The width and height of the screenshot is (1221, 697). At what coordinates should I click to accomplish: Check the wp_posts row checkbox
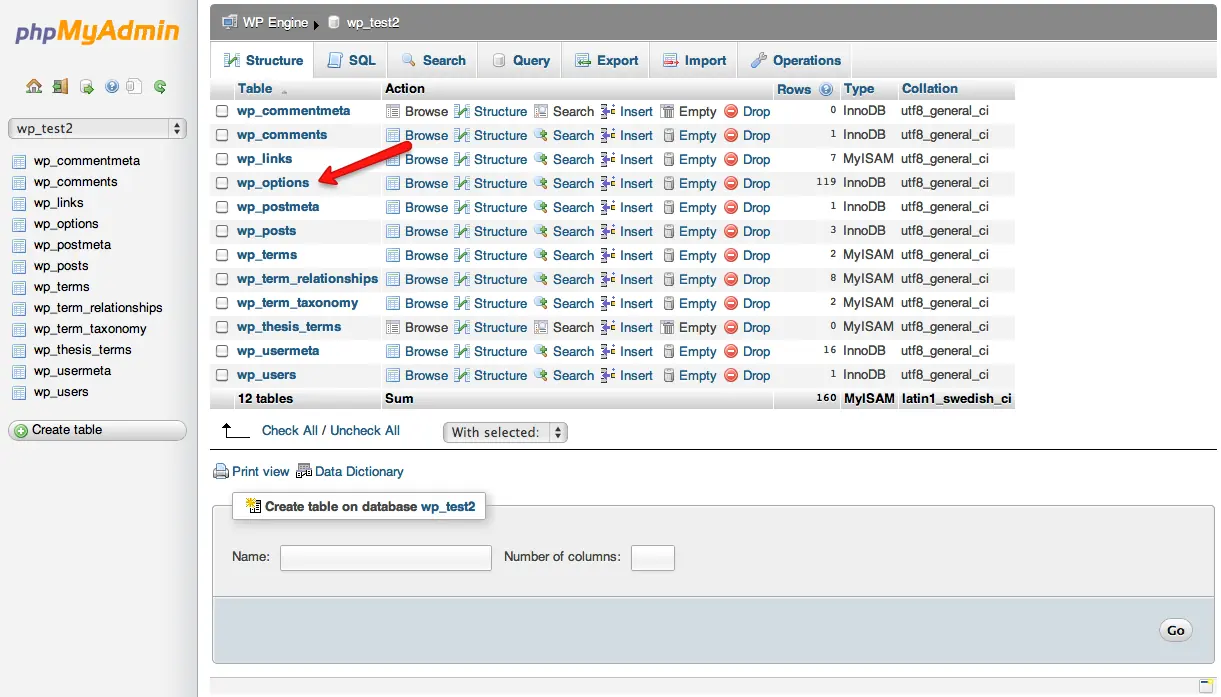[x=222, y=231]
